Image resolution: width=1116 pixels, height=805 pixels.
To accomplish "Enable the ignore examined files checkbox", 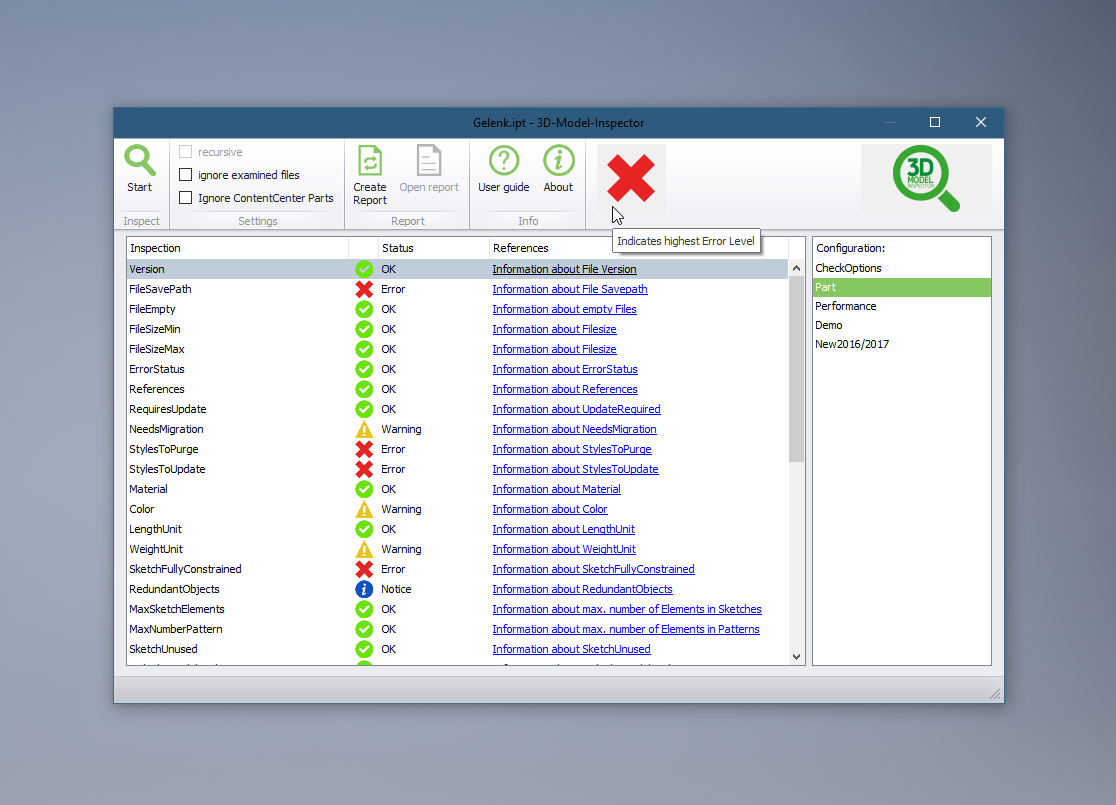I will [x=186, y=174].
